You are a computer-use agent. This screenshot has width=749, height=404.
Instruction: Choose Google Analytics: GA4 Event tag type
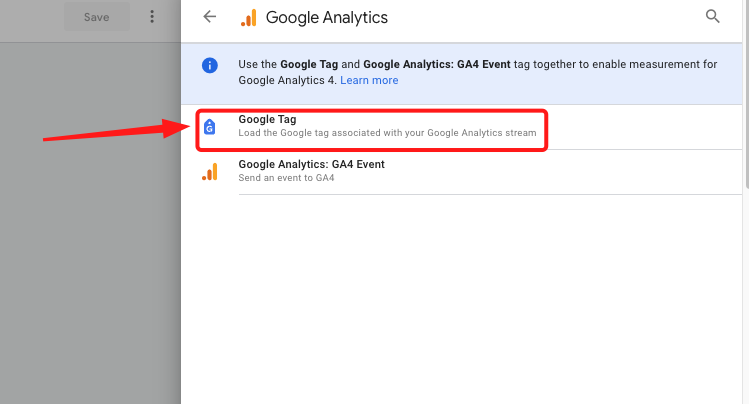pos(311,164)
